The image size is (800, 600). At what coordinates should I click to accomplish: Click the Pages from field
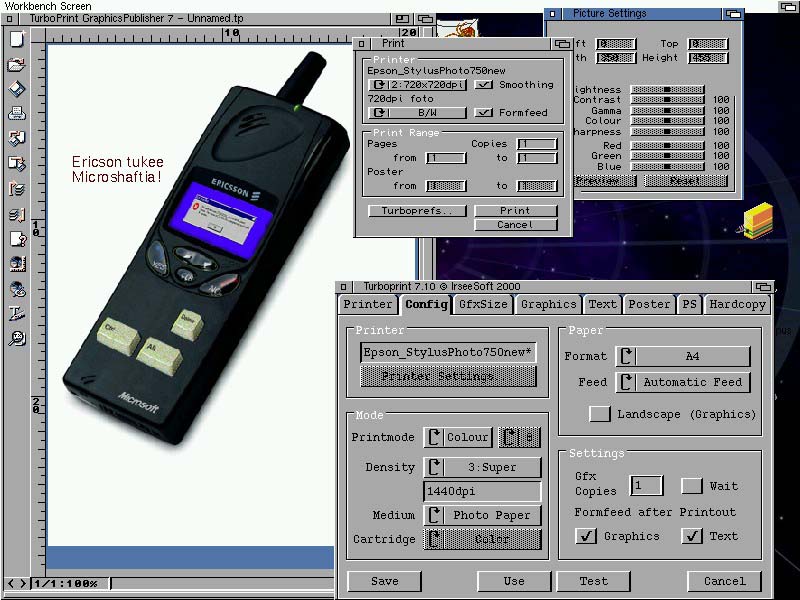(x=446, y=158)
